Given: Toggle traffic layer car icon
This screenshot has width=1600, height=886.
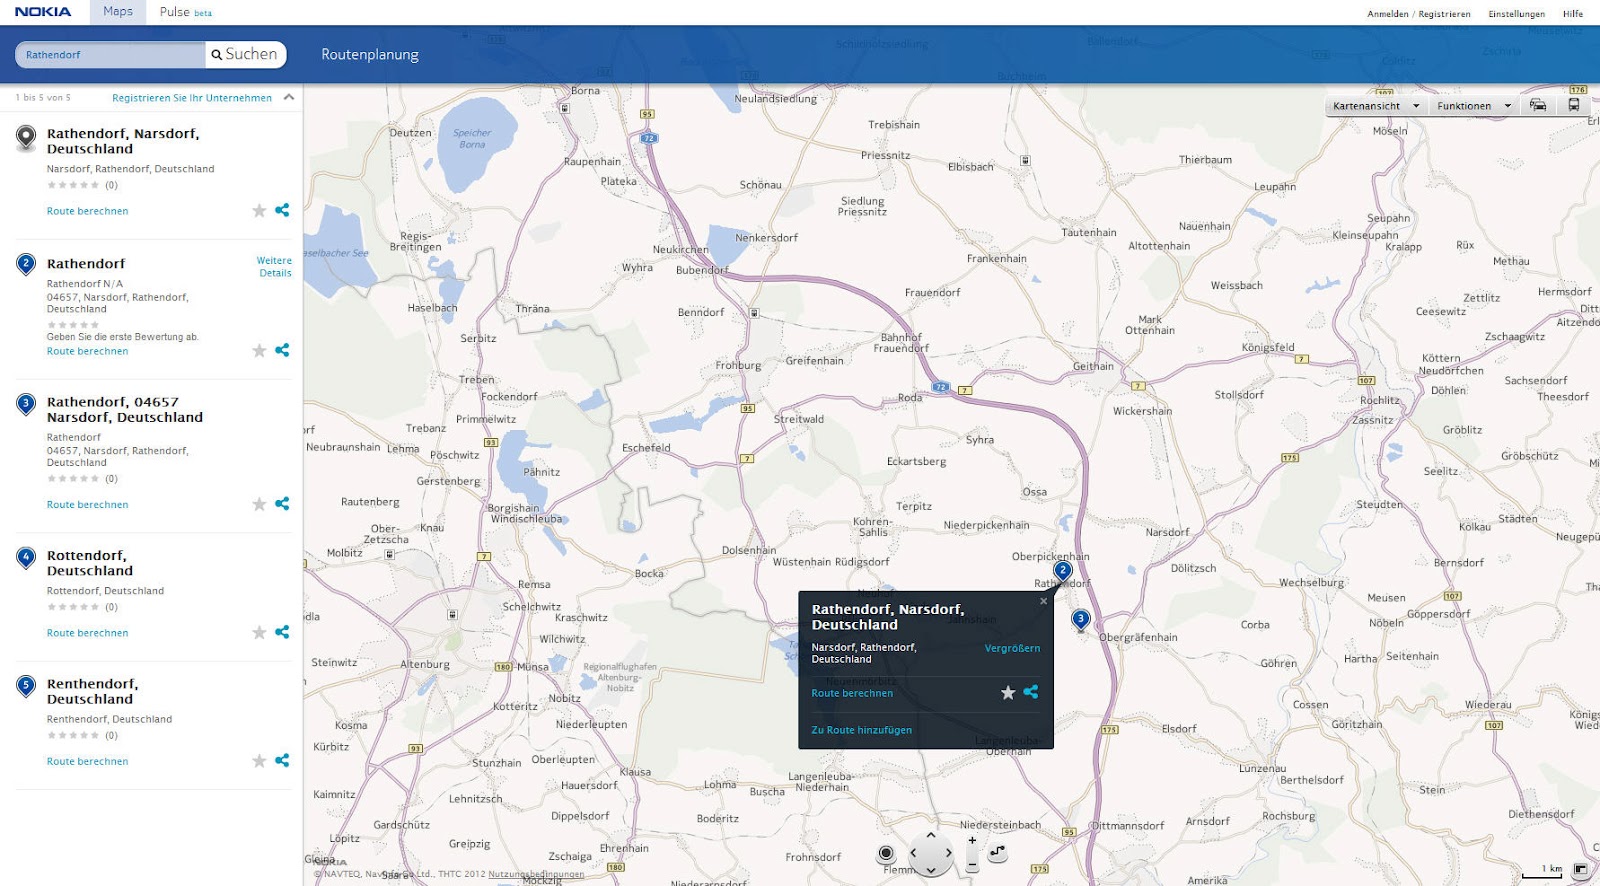Looking at the screenshot, I should [1538, 105].
